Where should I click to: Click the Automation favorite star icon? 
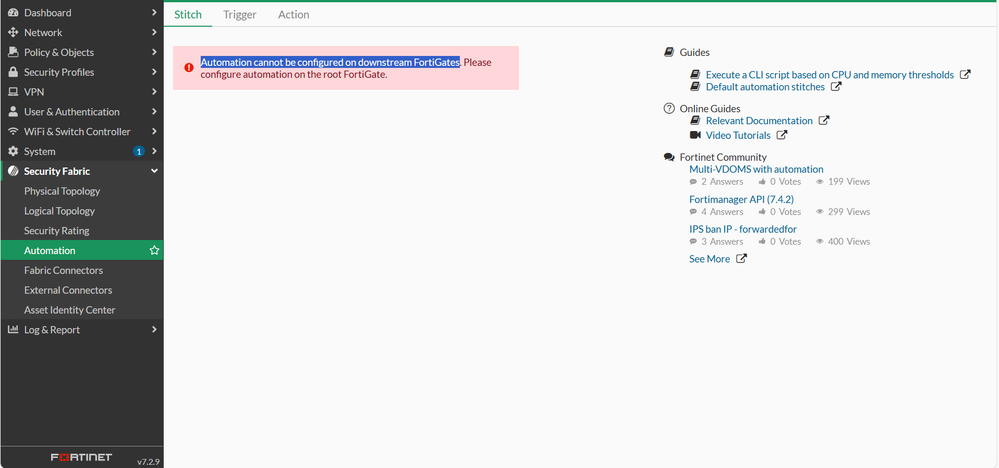pyautogui.click(x=154, y=251)
